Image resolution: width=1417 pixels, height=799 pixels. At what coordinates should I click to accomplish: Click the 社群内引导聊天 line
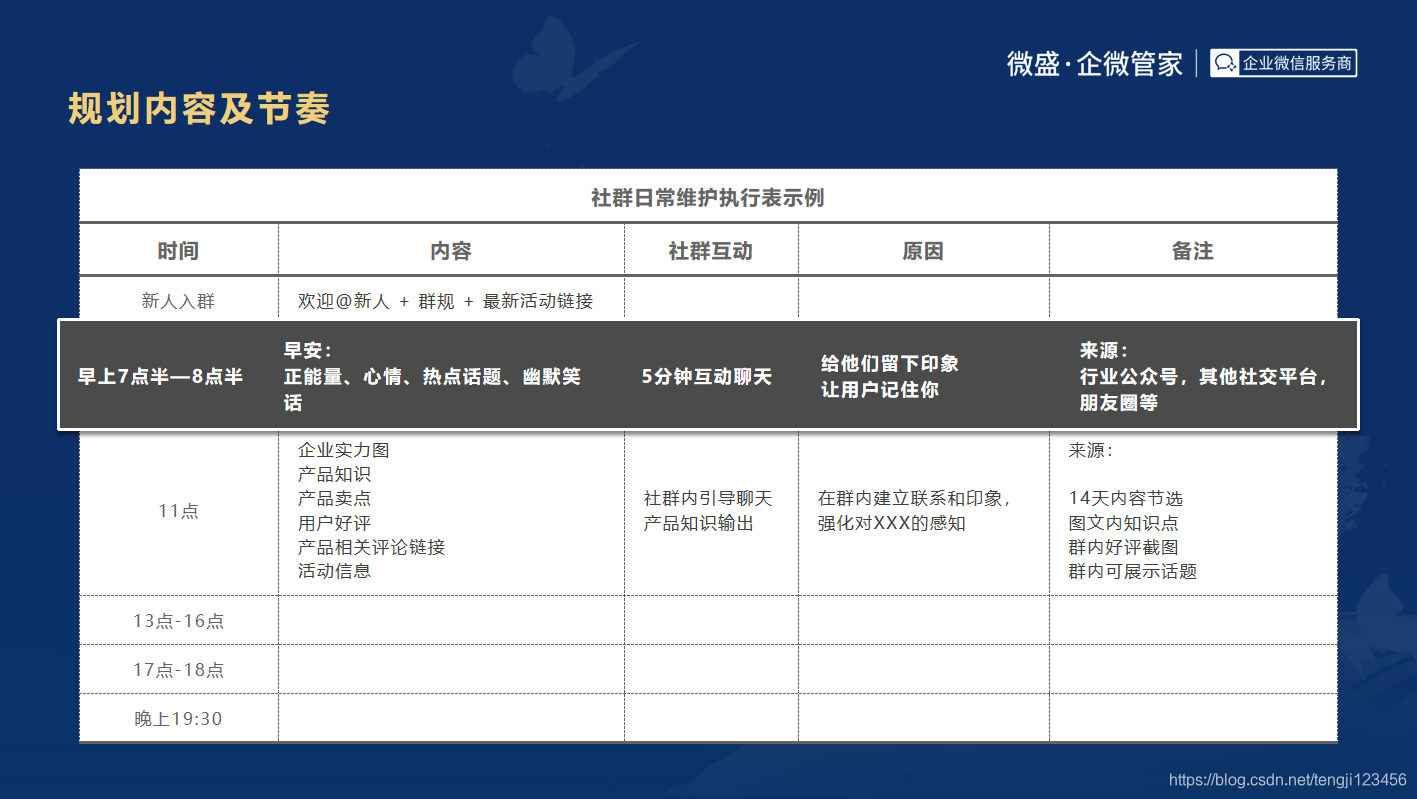point(708,498)
